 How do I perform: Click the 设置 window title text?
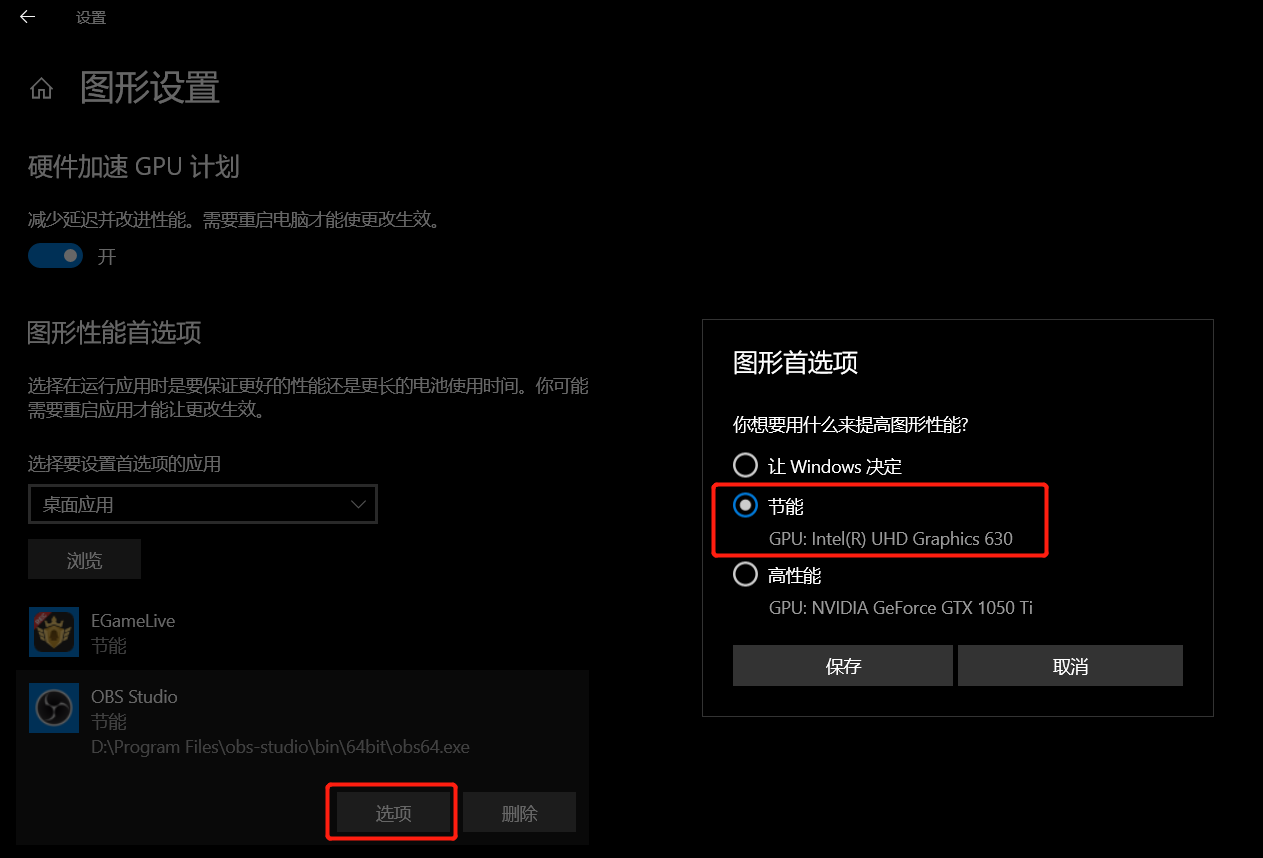pos(91,17)
